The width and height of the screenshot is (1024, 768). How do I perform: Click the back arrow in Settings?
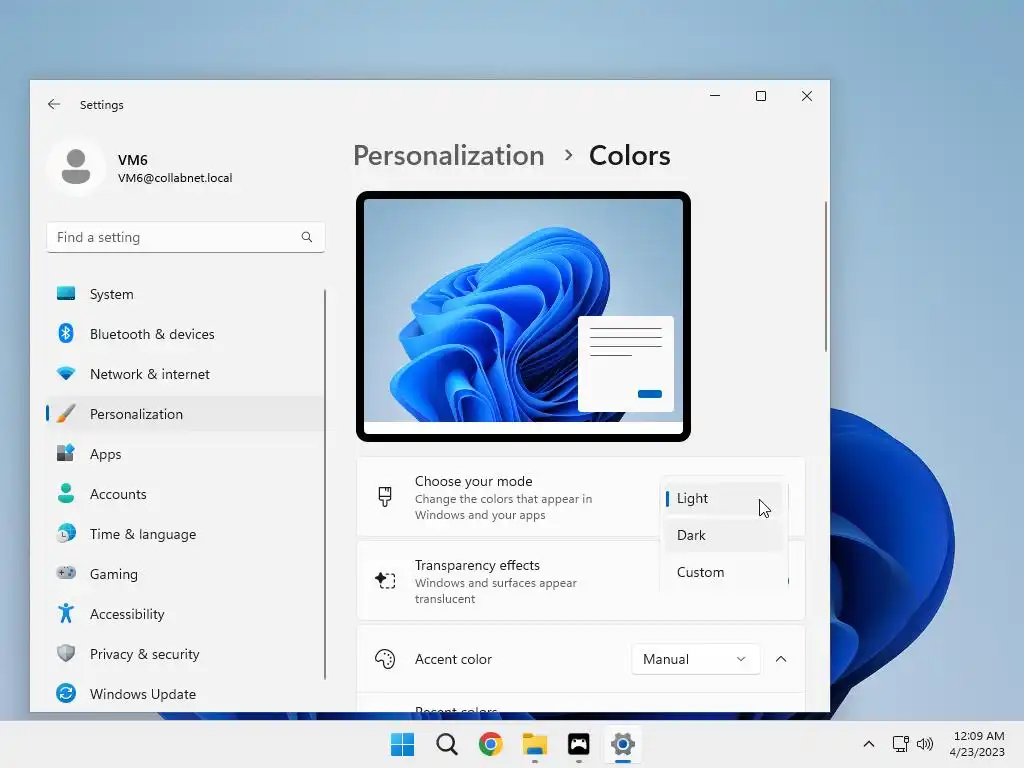(54, 104)
